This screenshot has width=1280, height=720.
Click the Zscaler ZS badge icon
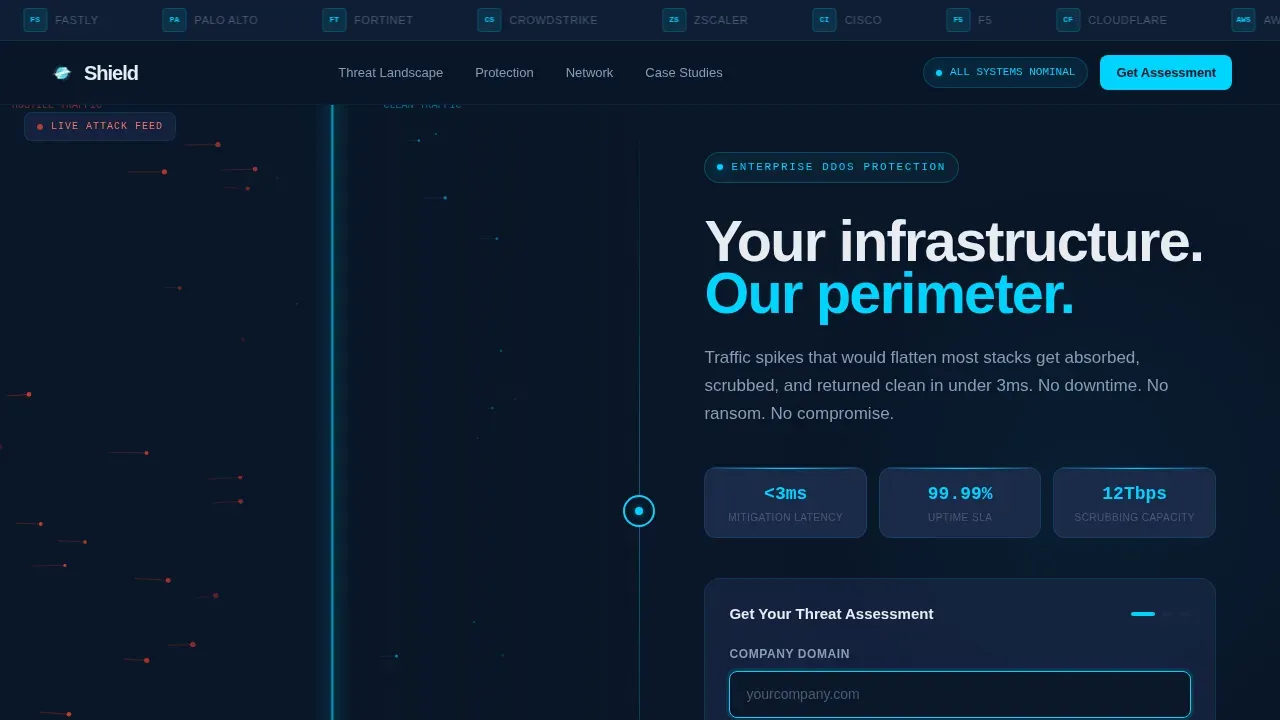[x=674, y=20]
